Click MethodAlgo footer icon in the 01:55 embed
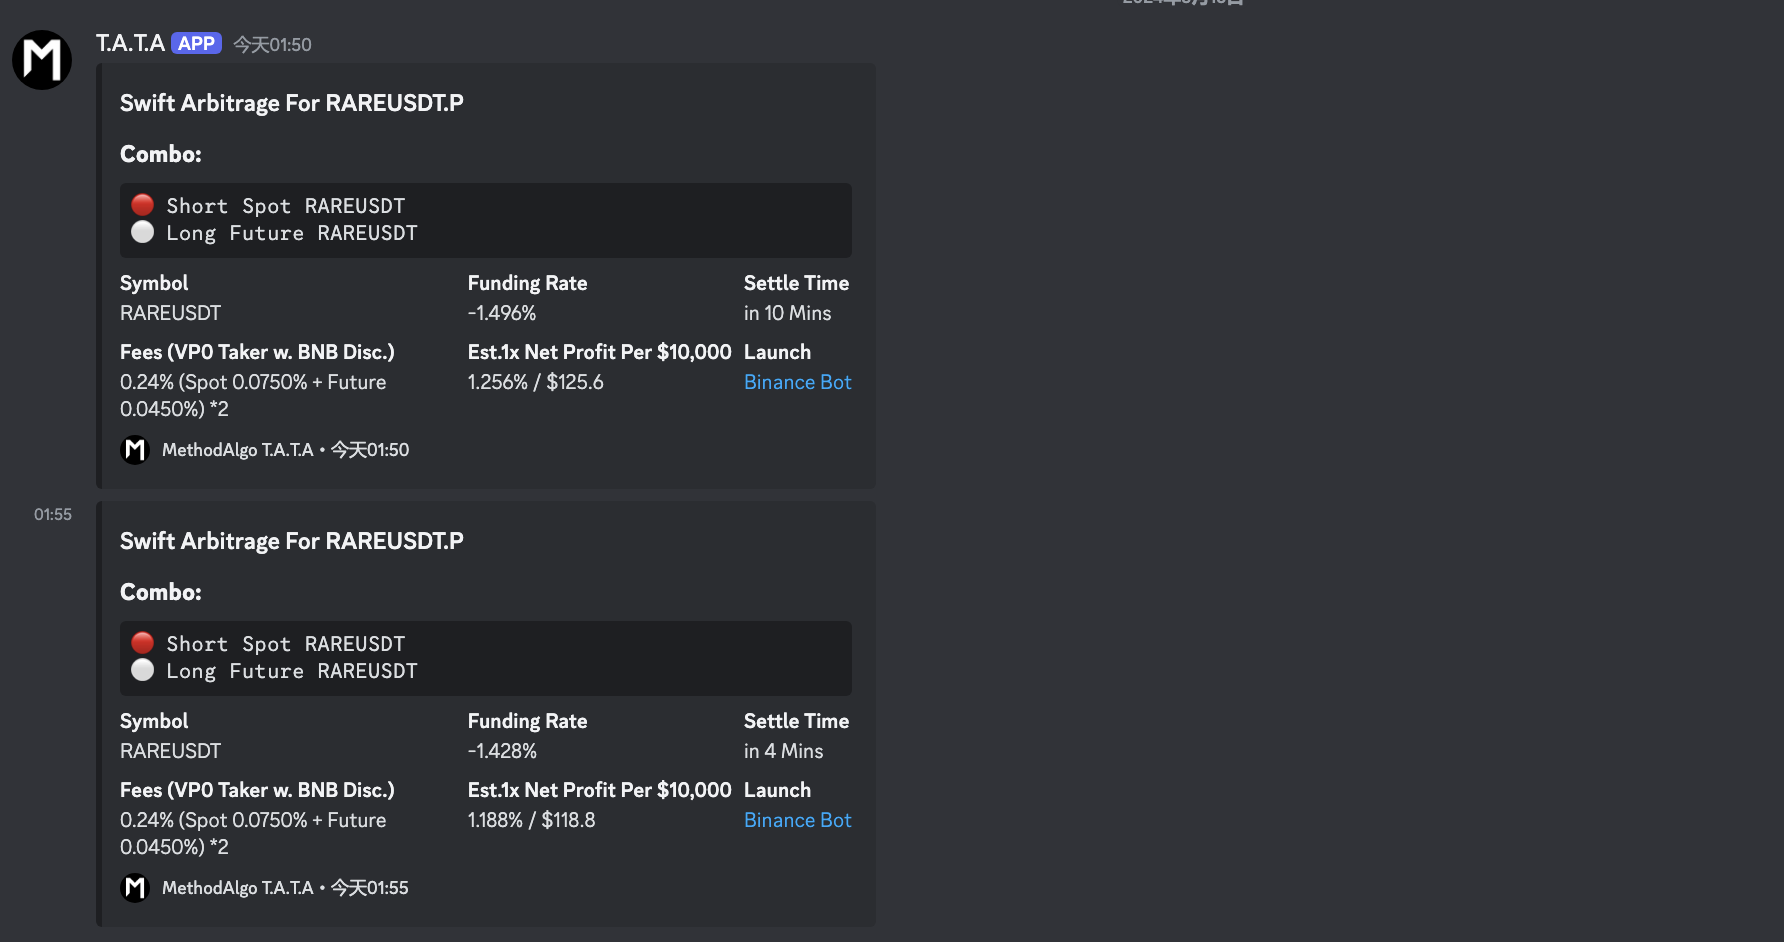The image size is (1784, 942). pos(135,888)
